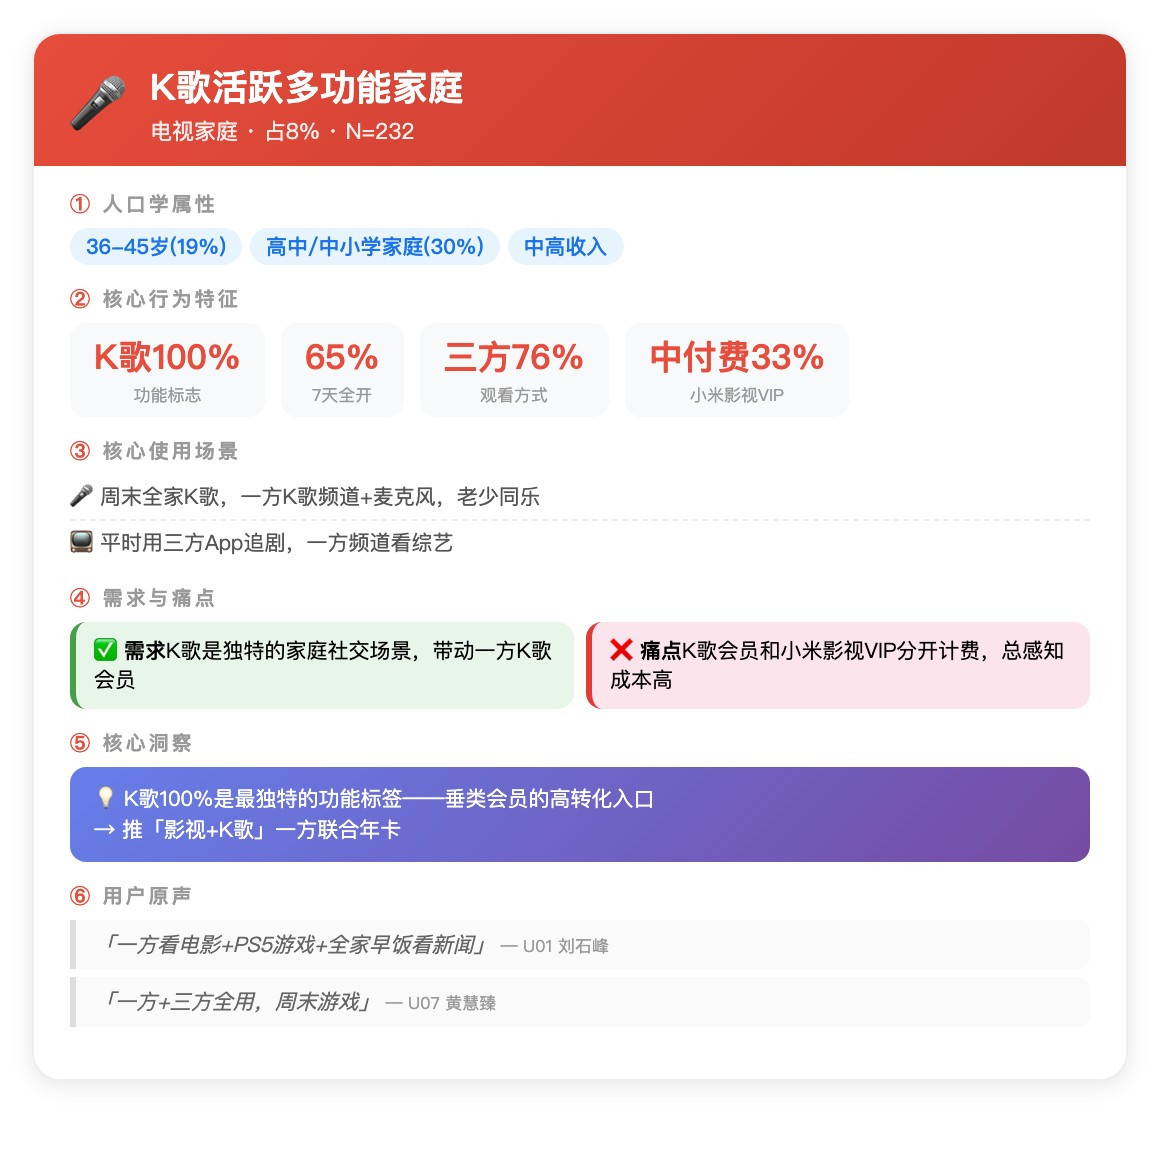The height and width of the screenshot is (1154, 1160).
Task: Click the small microphone icon beside 周末全家K歌
Action: point(81,496)
